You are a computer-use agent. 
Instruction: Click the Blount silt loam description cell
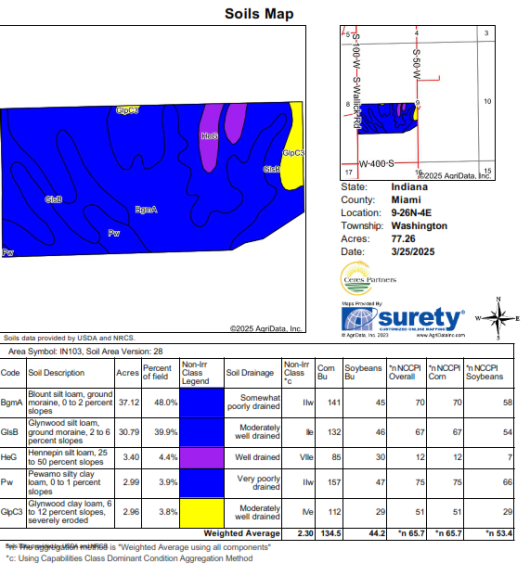click(70, 403)
